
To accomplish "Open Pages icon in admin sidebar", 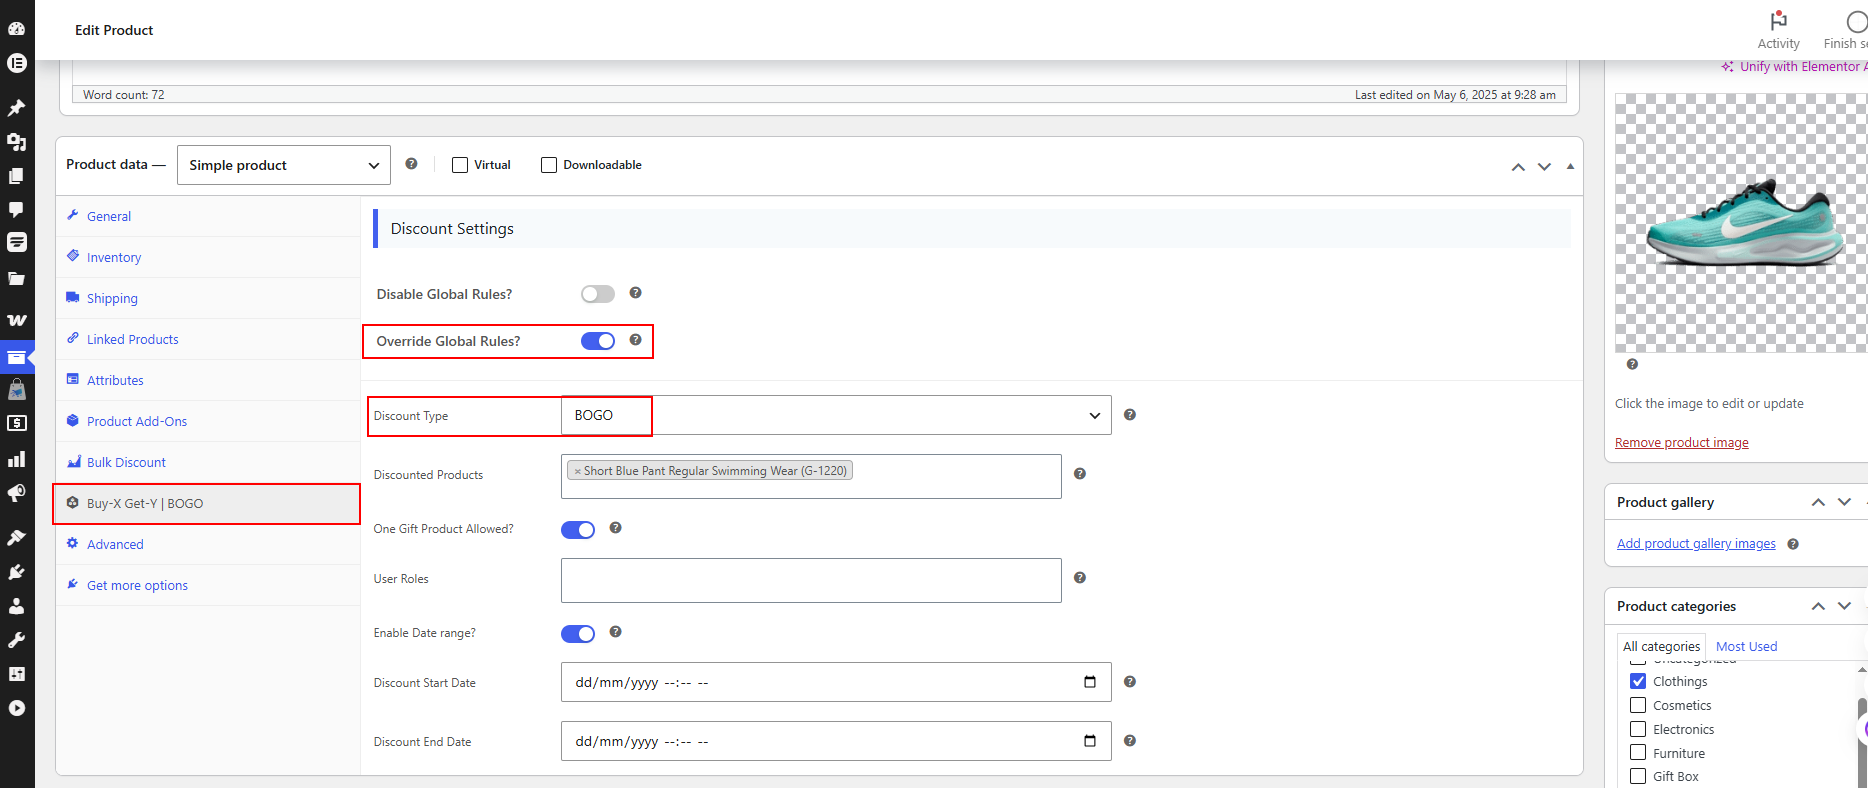I will (17, 176).
